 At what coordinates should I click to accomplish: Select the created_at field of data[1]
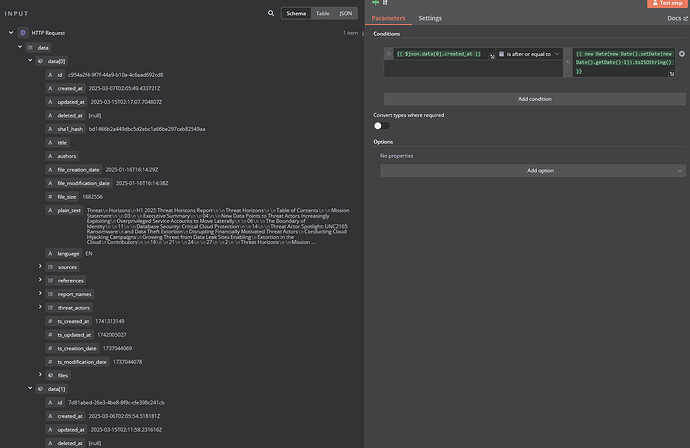[66, 416]
